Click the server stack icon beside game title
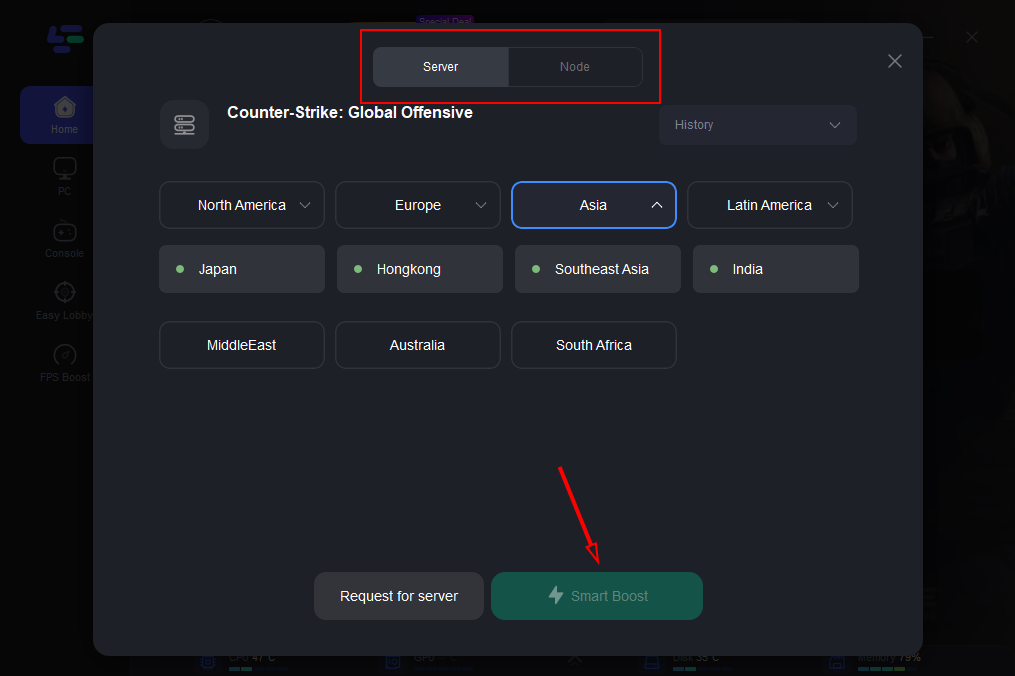This screenshot has width=1015, height=676. click(184, 125)
